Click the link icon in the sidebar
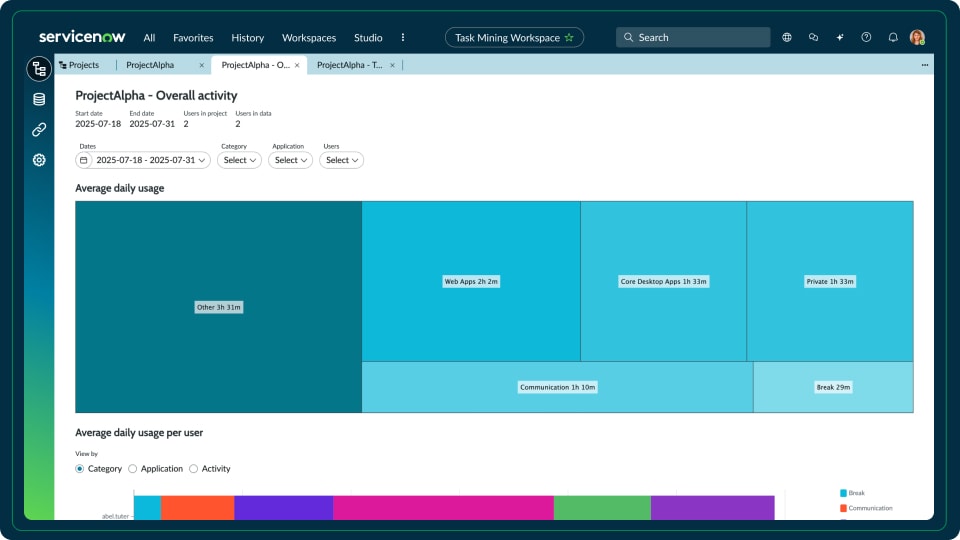Image resolution: width=960 pixels, height=540 pixels. (39, 129)
